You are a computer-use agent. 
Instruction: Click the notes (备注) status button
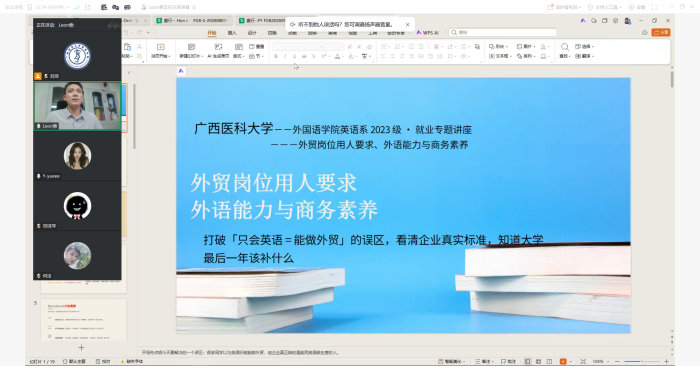coord(484,362)
